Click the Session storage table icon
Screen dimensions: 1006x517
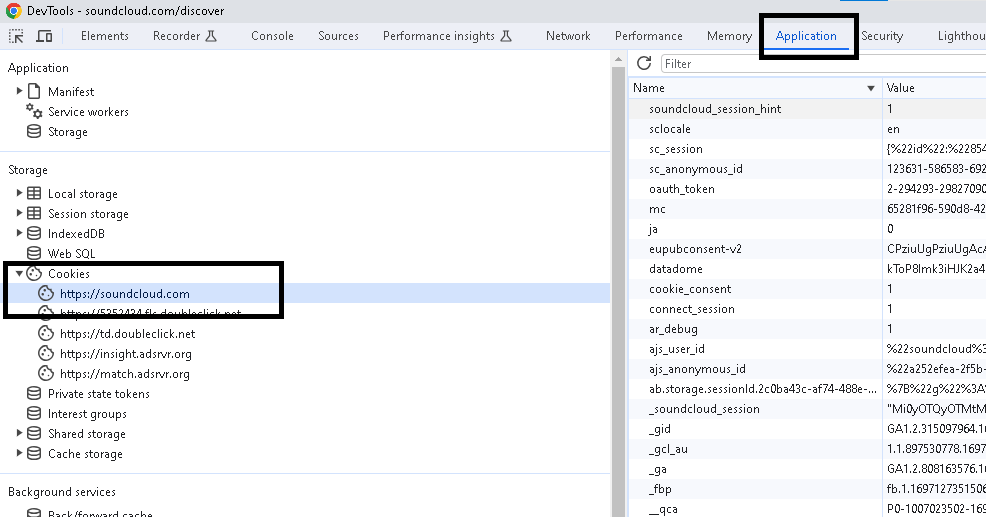point(34,213)
